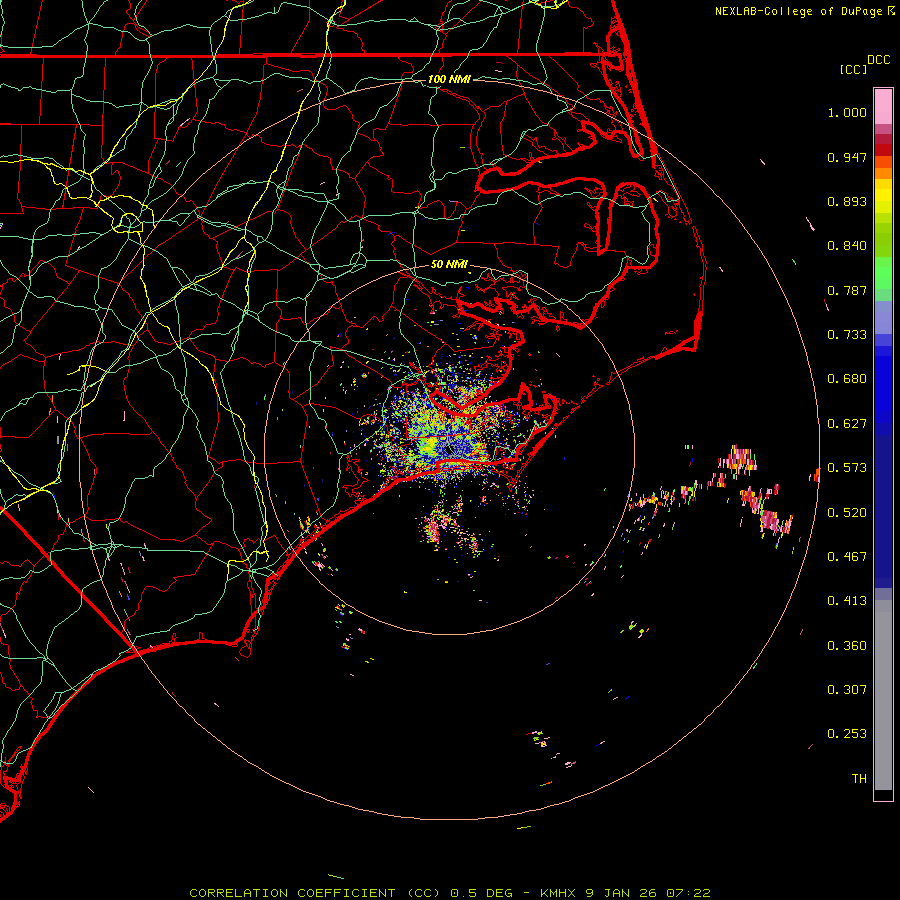Viewport: 900px width, 900px height.
Task: Click the DCC product label
Action: point(879,60)
